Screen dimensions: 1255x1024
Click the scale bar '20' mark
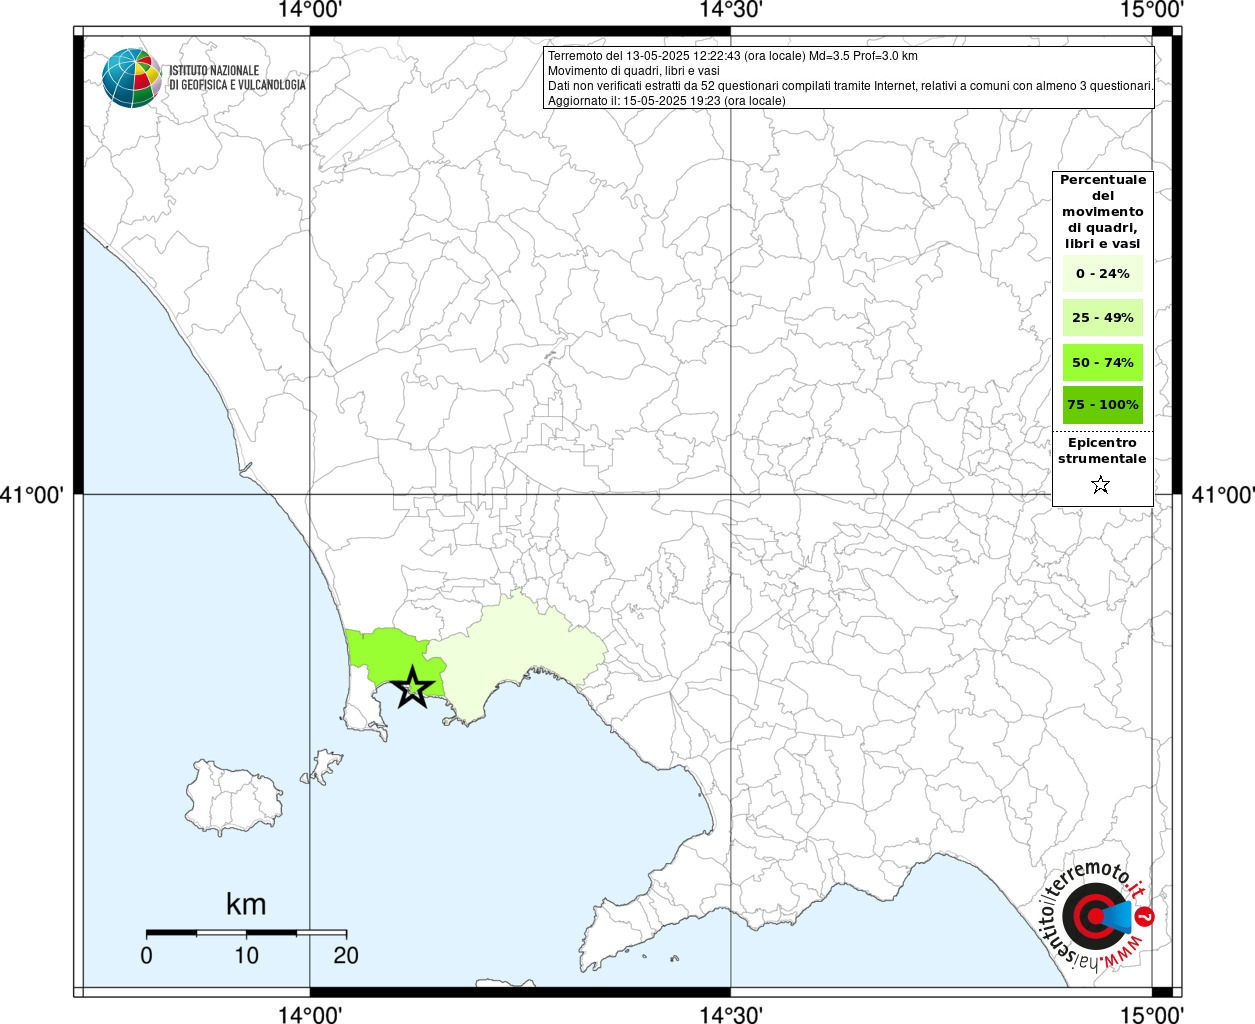point(346,955)
